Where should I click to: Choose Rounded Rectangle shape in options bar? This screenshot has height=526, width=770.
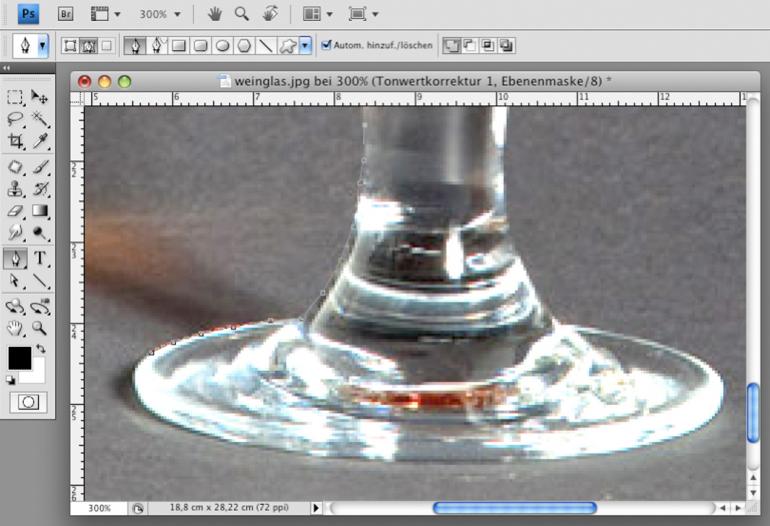pyautogui.click(x=200, y=46)
